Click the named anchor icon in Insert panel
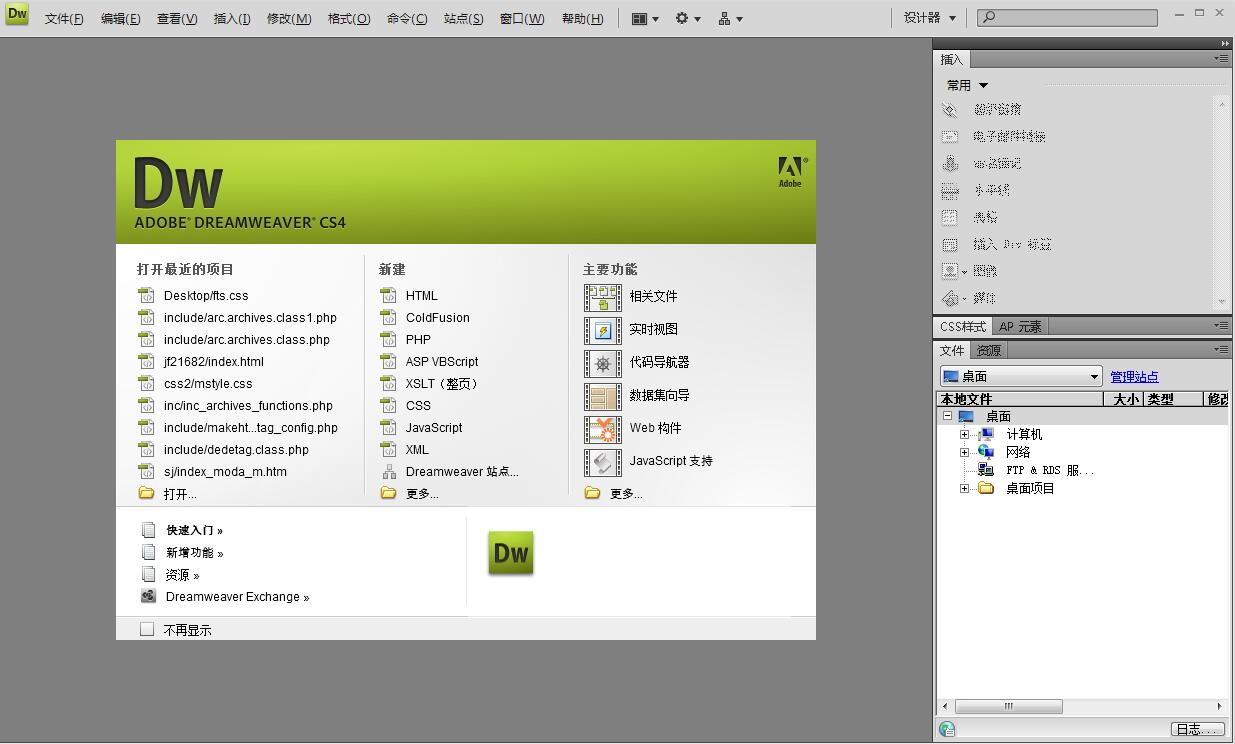This screenshot has height=744, width=1235. 950,163
